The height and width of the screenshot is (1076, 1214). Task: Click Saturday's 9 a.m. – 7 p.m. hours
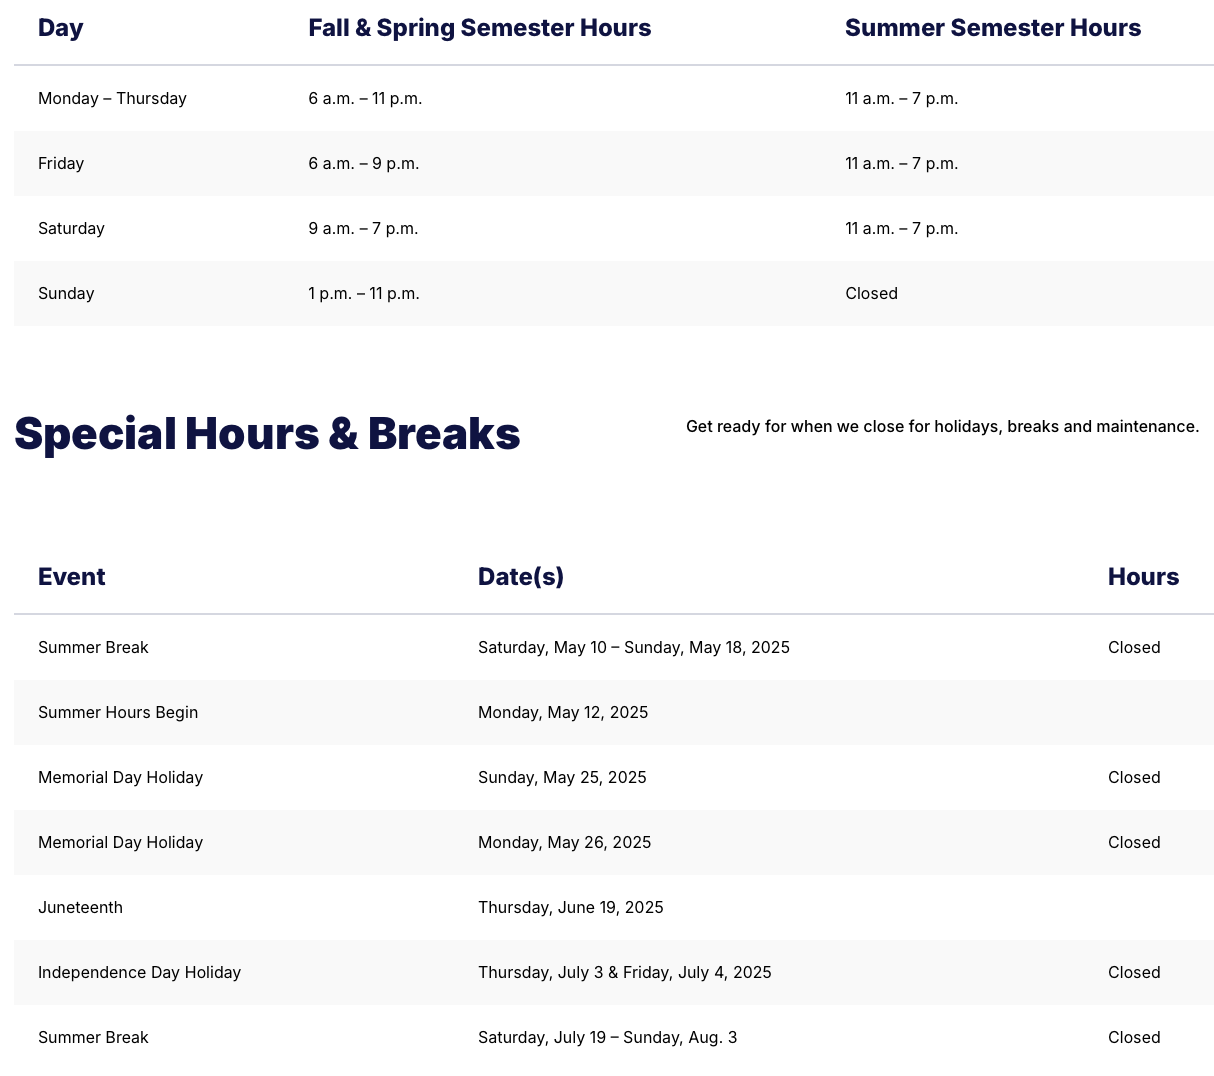[x=363, y=228]
